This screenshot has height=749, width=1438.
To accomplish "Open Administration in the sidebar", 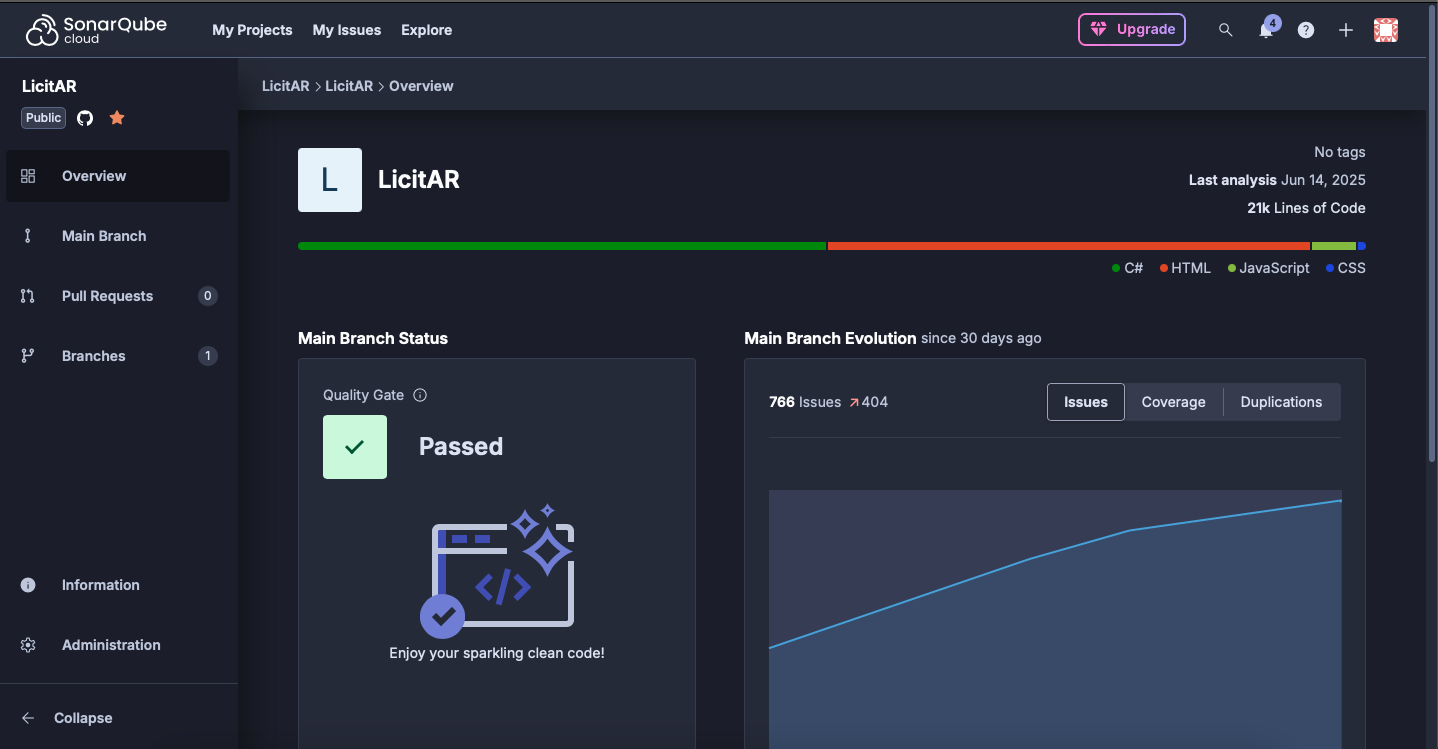I will (x=118, y=645).
